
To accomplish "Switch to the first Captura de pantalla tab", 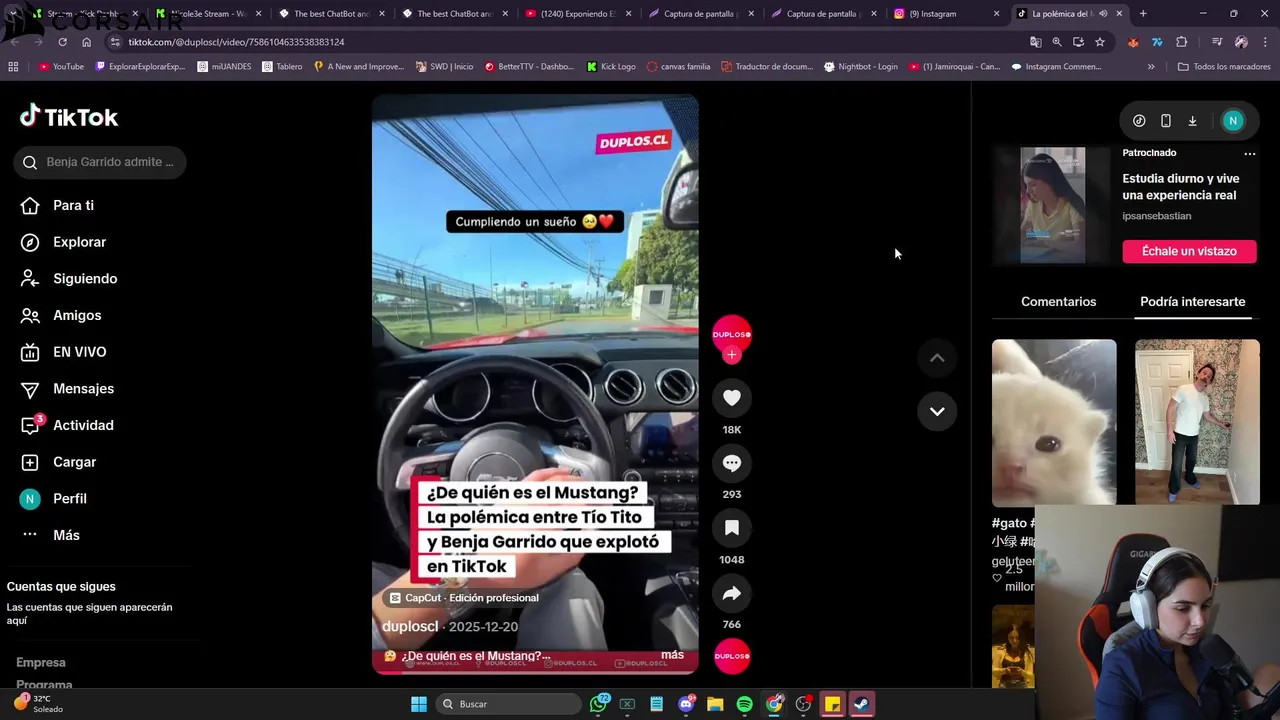I will 701,14.
